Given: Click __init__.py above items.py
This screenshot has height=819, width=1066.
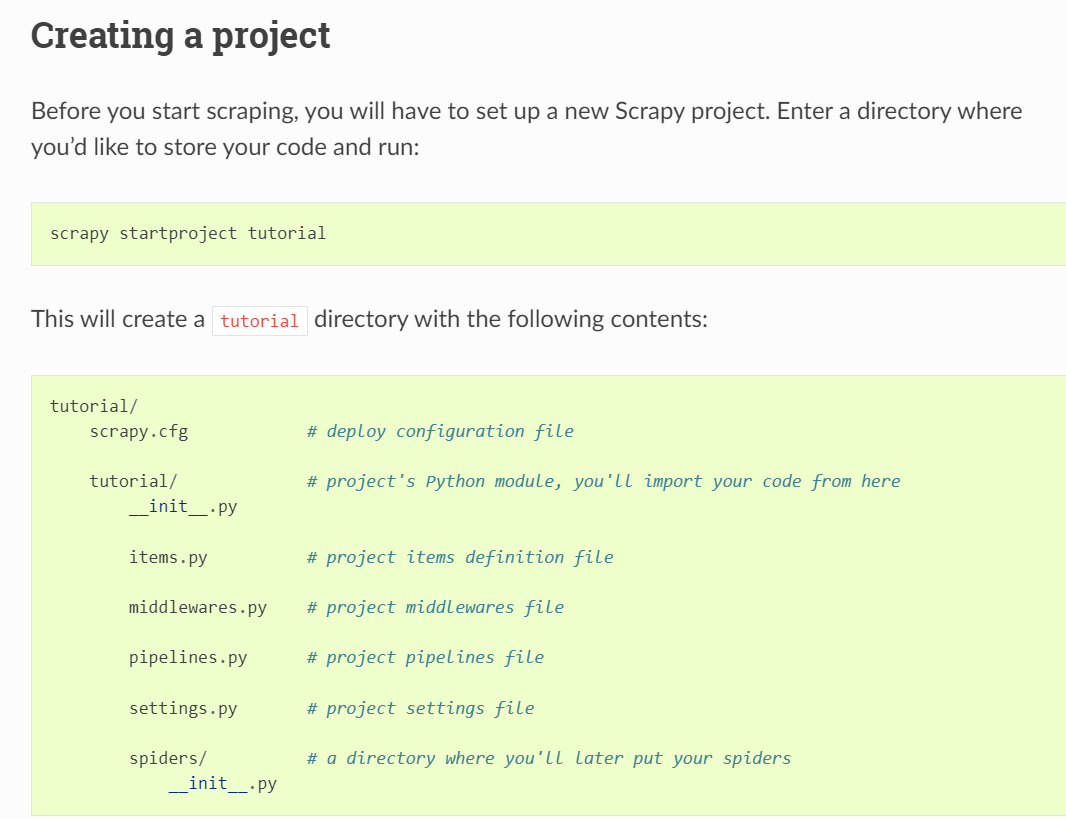Looking at the screenshot, I should click(183, 506).
